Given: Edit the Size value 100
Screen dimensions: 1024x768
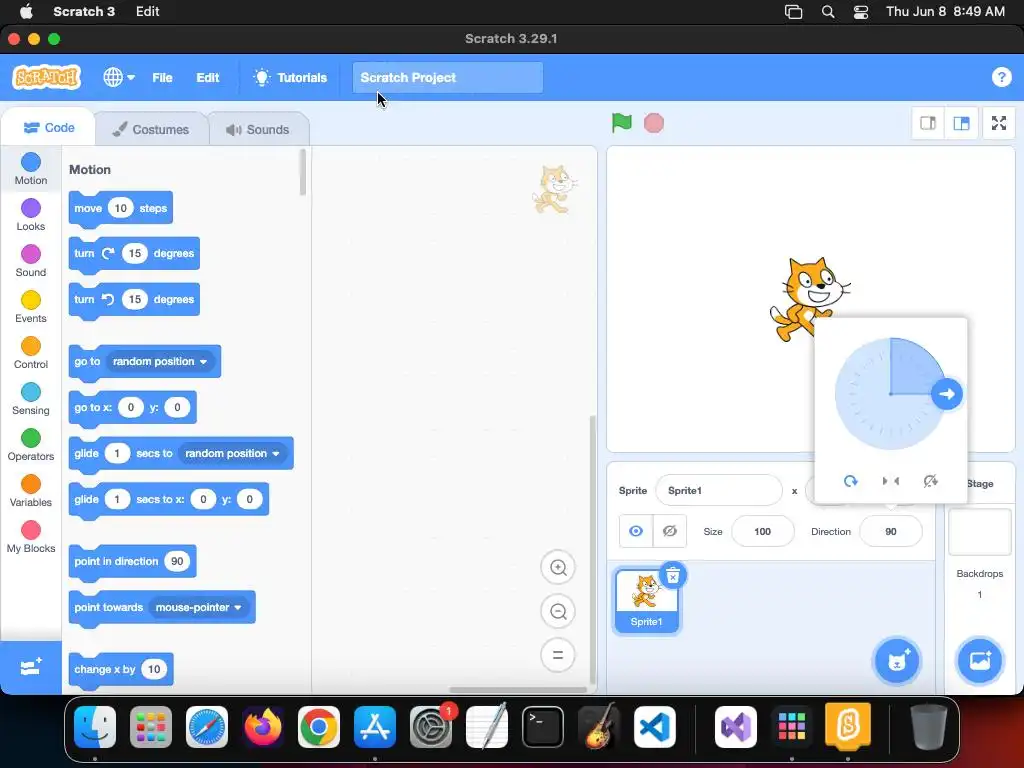Looking at the screenshot, I should (763, 531).
